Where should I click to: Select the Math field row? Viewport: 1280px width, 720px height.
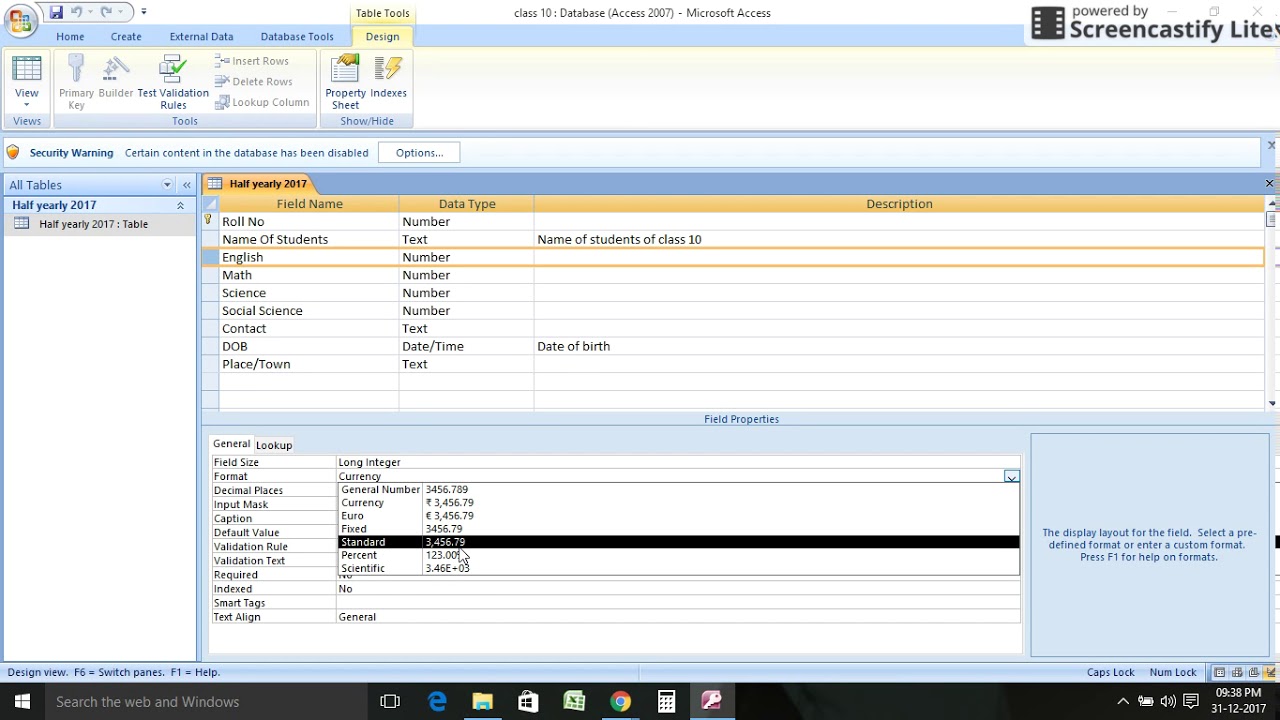pos(733,275)
